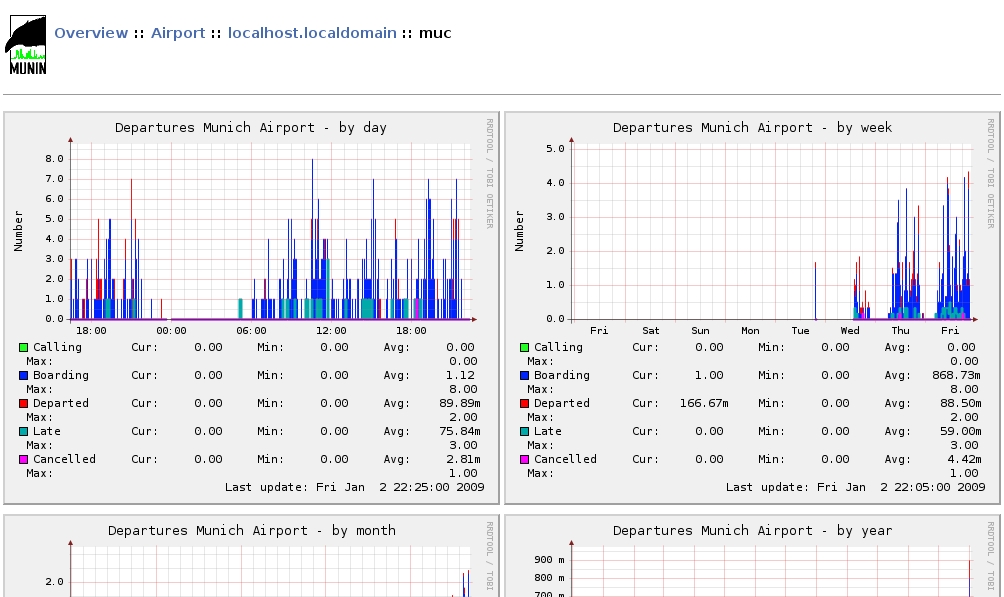
Task: Click magenta Cancelled swatch in week legend
Action: click(524, 460)
